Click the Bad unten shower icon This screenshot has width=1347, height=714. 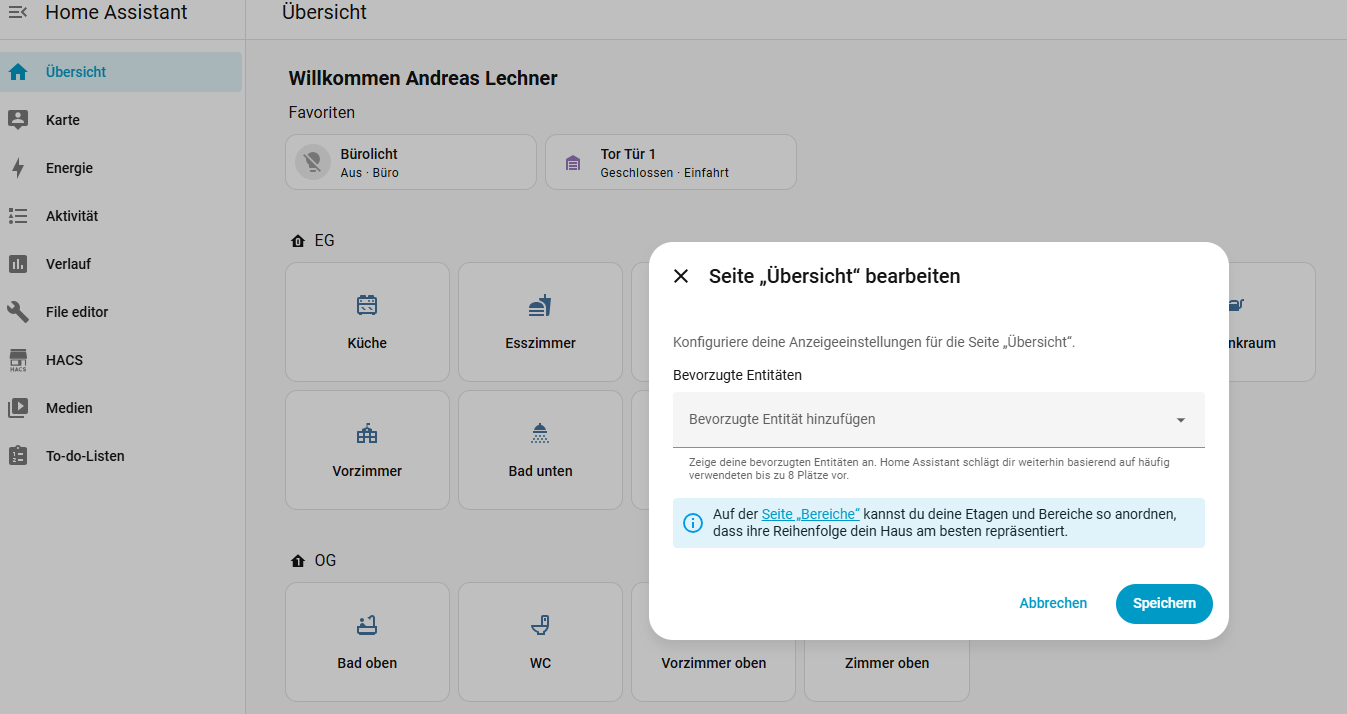click(x=540, y=433)
